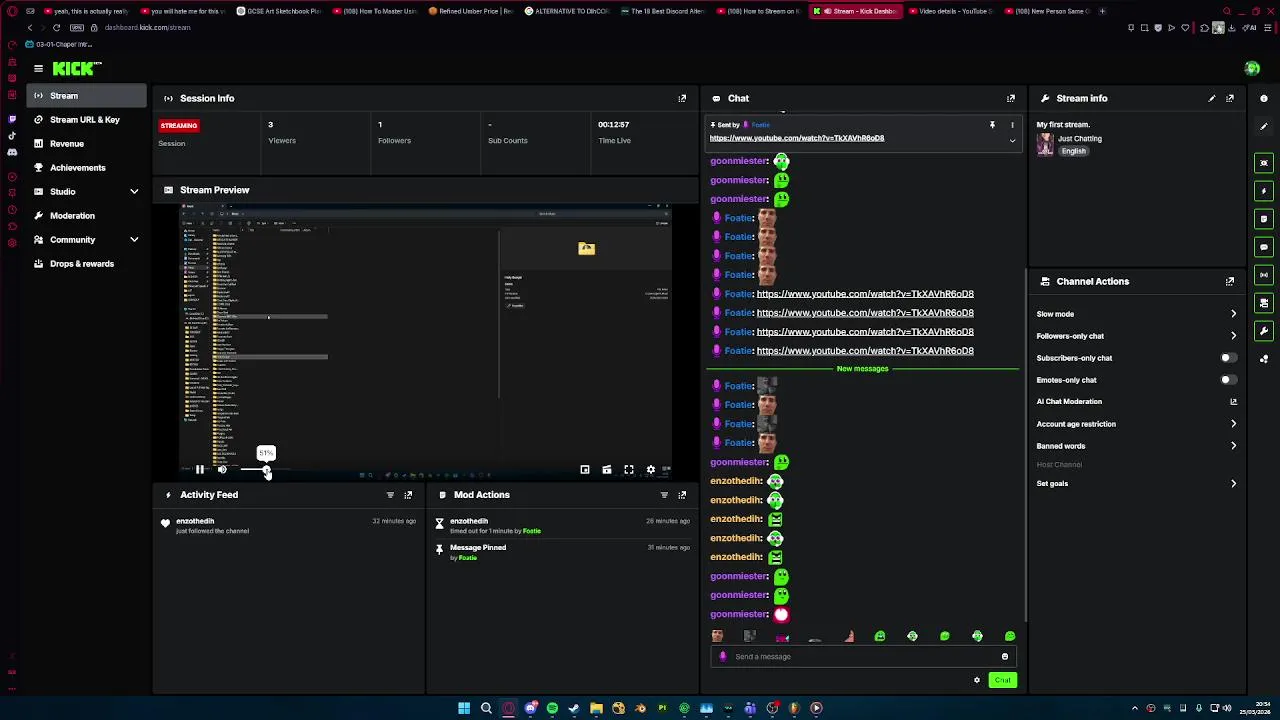Click the lightning bolt icon in right rail
1280x720 pixels.
click(x=1264, y=191)
